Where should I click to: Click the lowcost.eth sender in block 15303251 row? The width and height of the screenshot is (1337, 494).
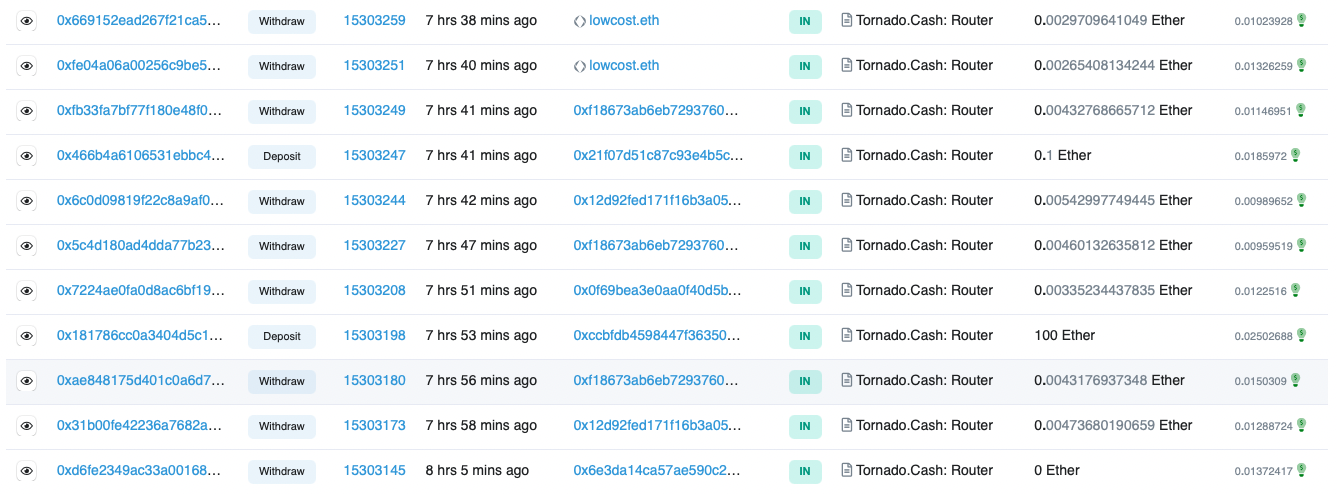tap(624, 66)
